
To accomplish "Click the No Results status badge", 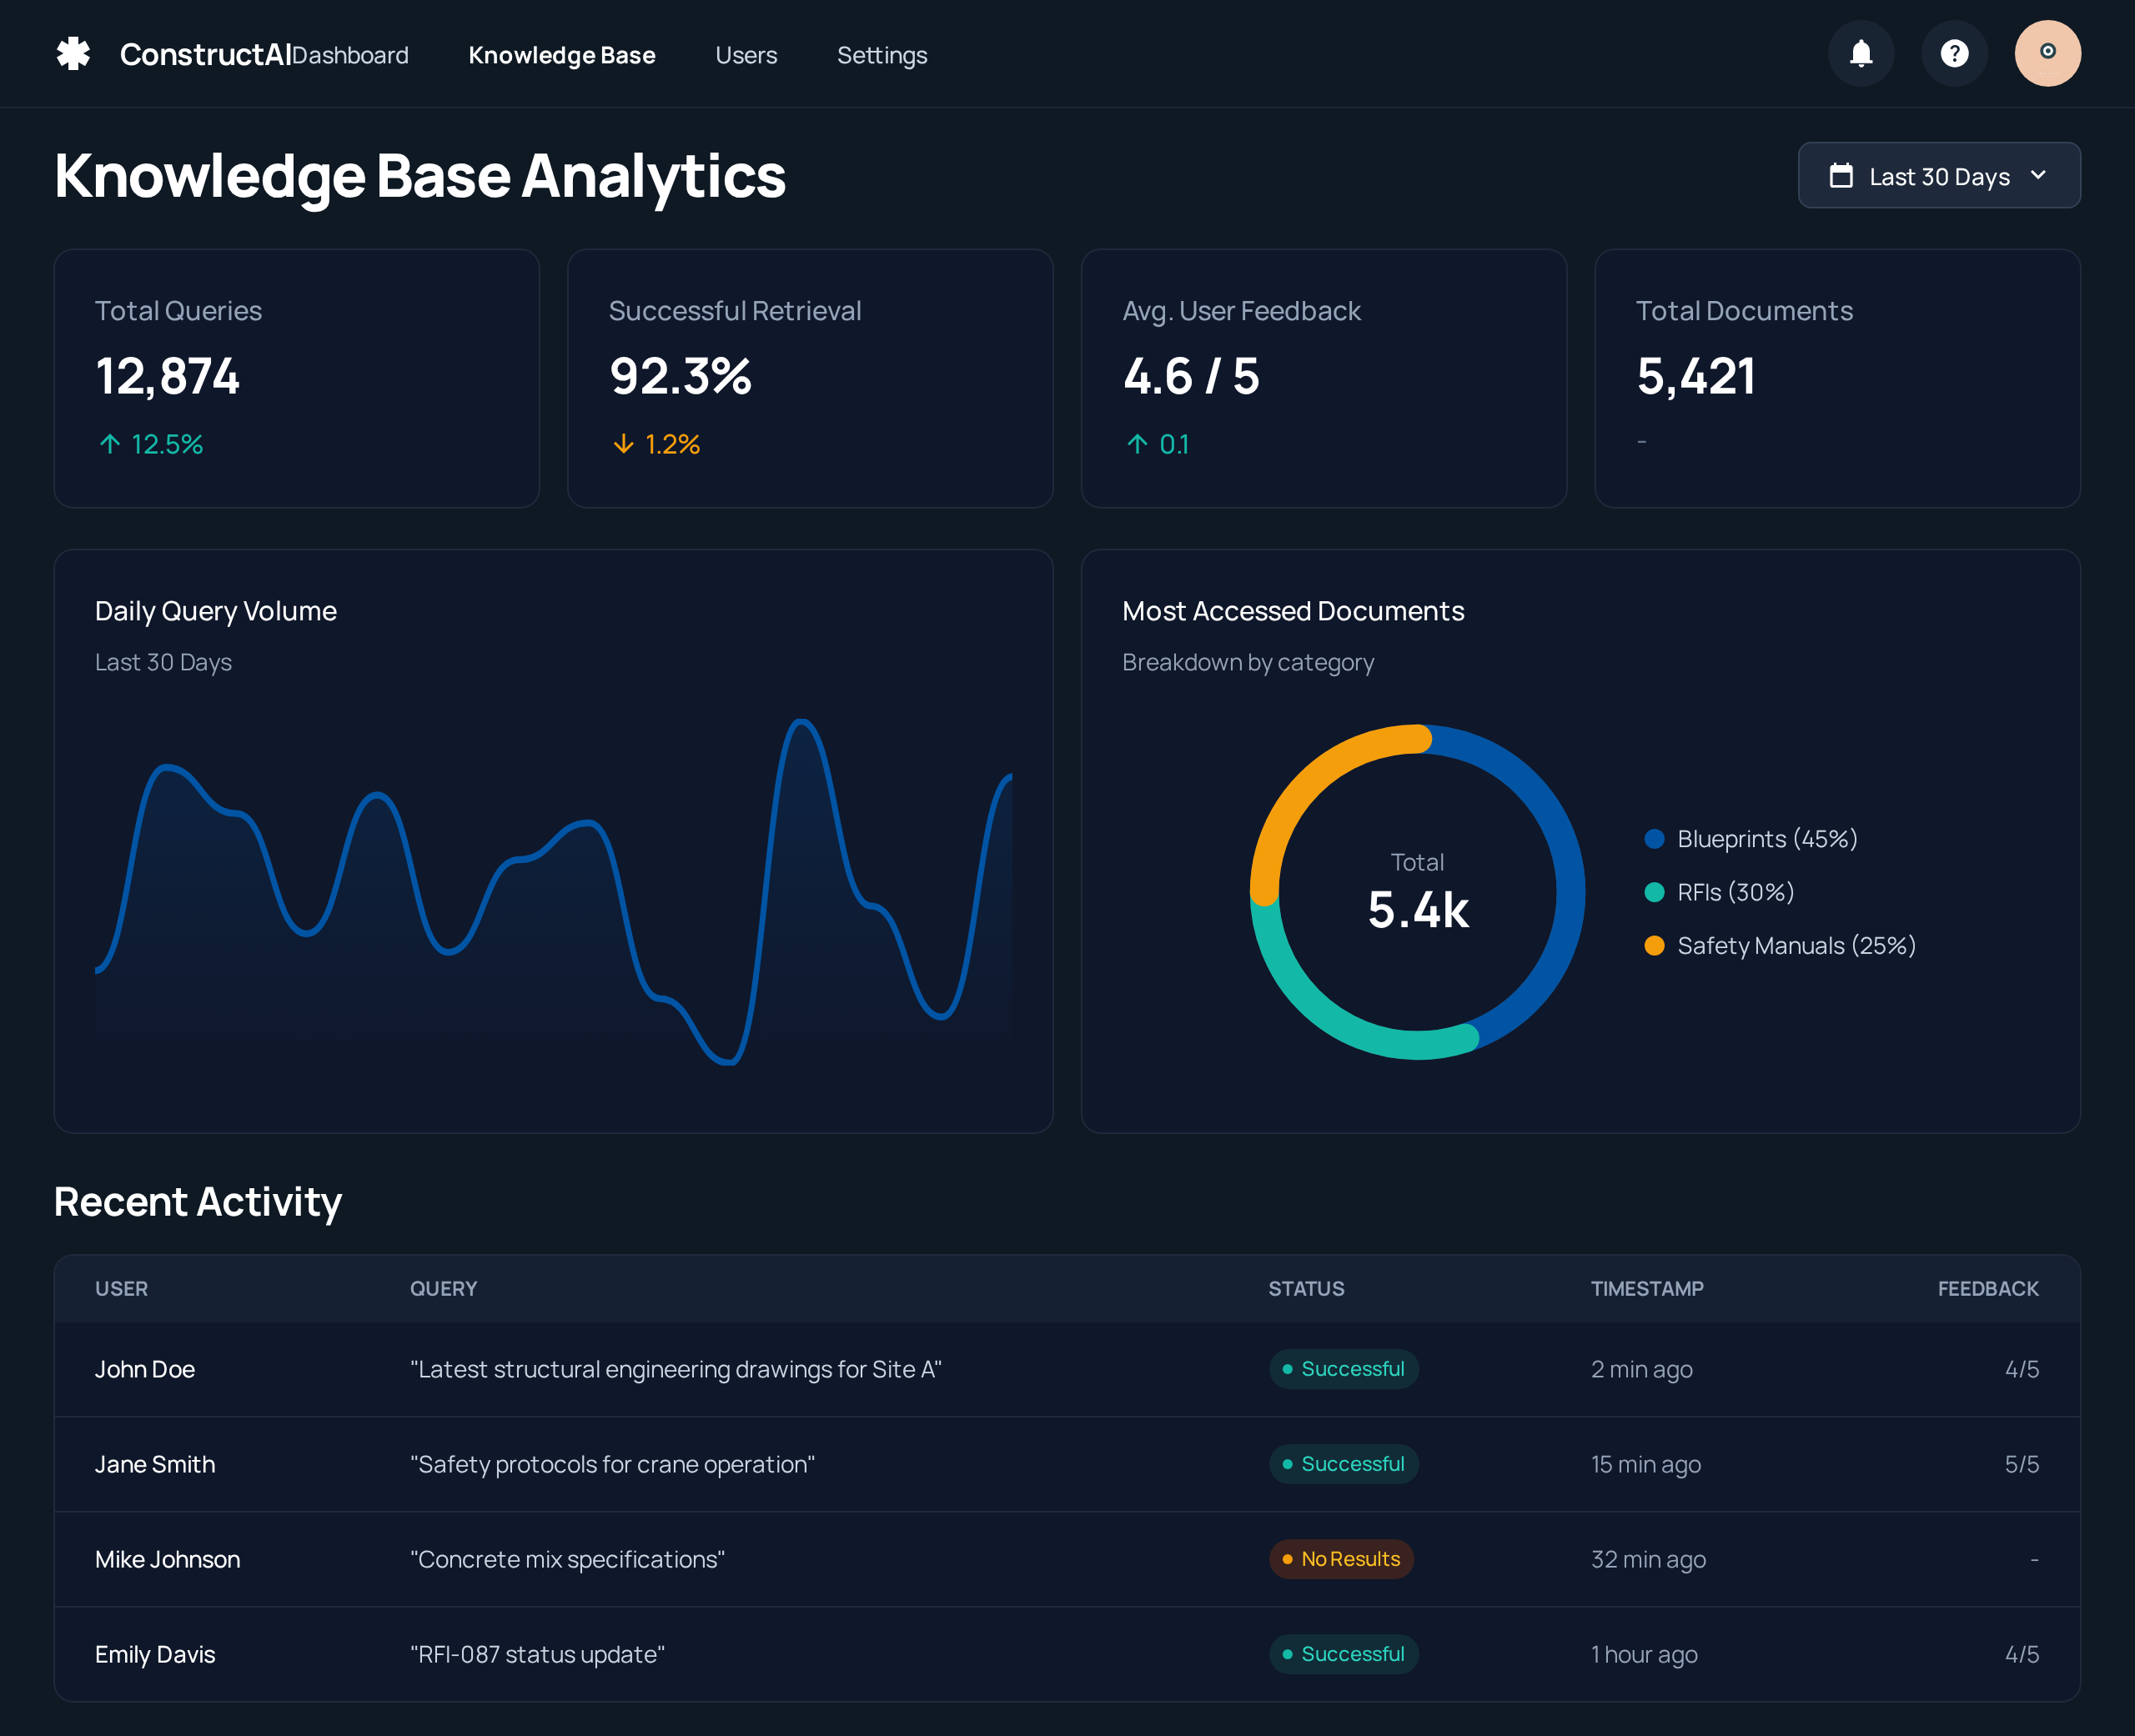I will 1341,1559.
